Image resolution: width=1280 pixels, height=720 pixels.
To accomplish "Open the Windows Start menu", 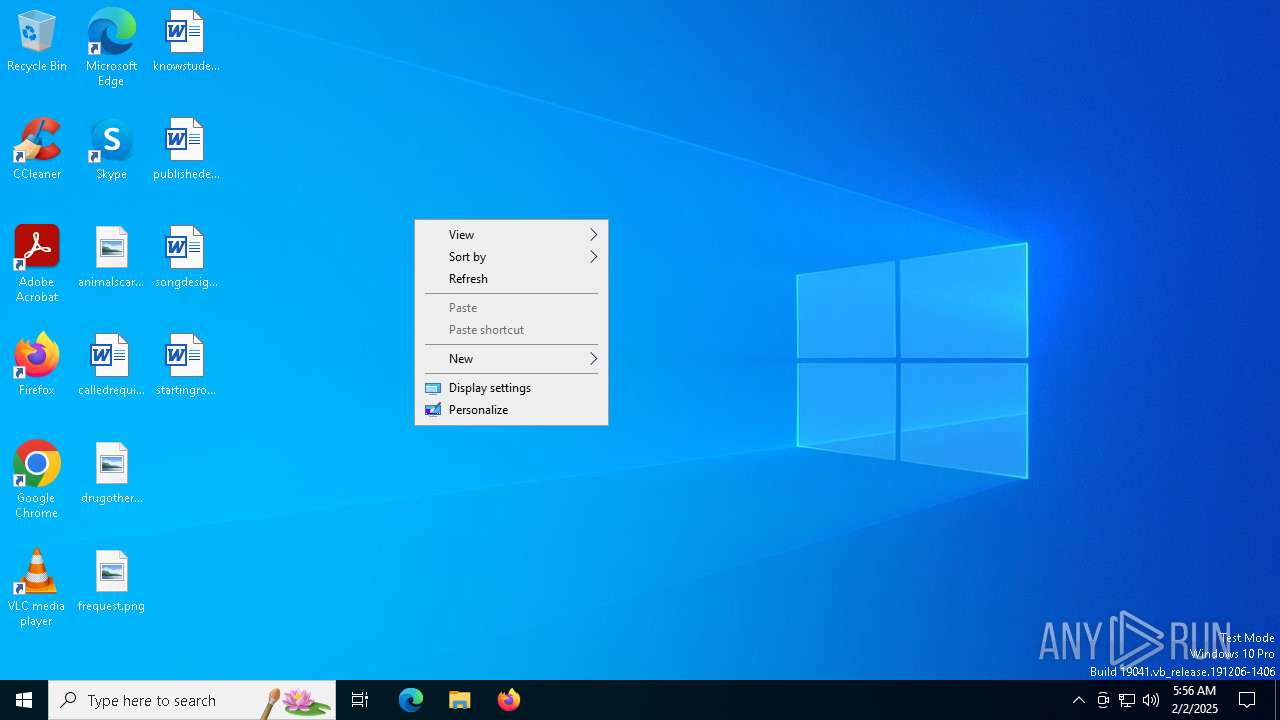I will tap(24, 700).
